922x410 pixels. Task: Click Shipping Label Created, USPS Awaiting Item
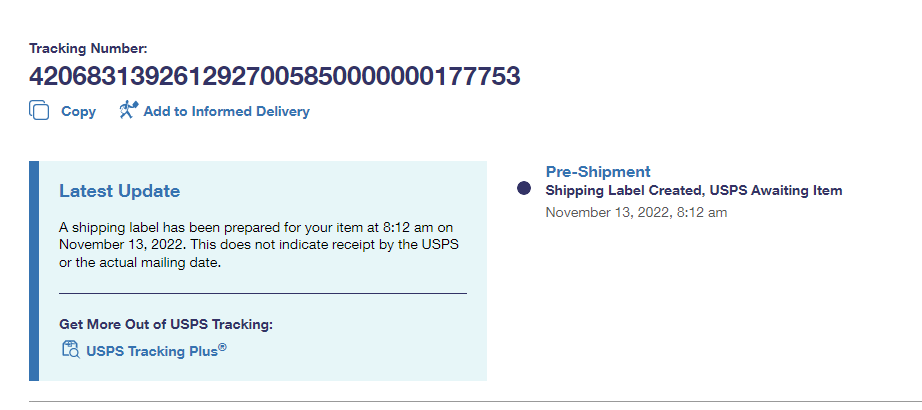[694, 190]
